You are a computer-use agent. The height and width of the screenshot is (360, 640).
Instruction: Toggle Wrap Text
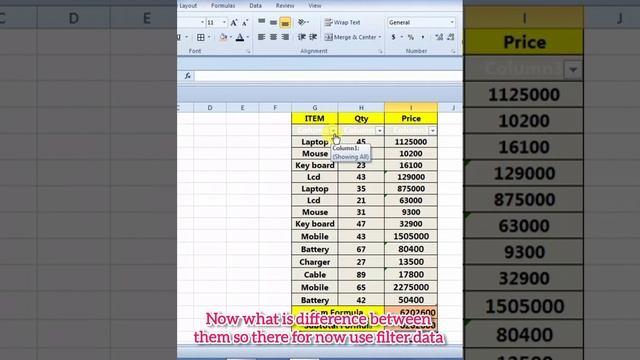pos(342,22)
